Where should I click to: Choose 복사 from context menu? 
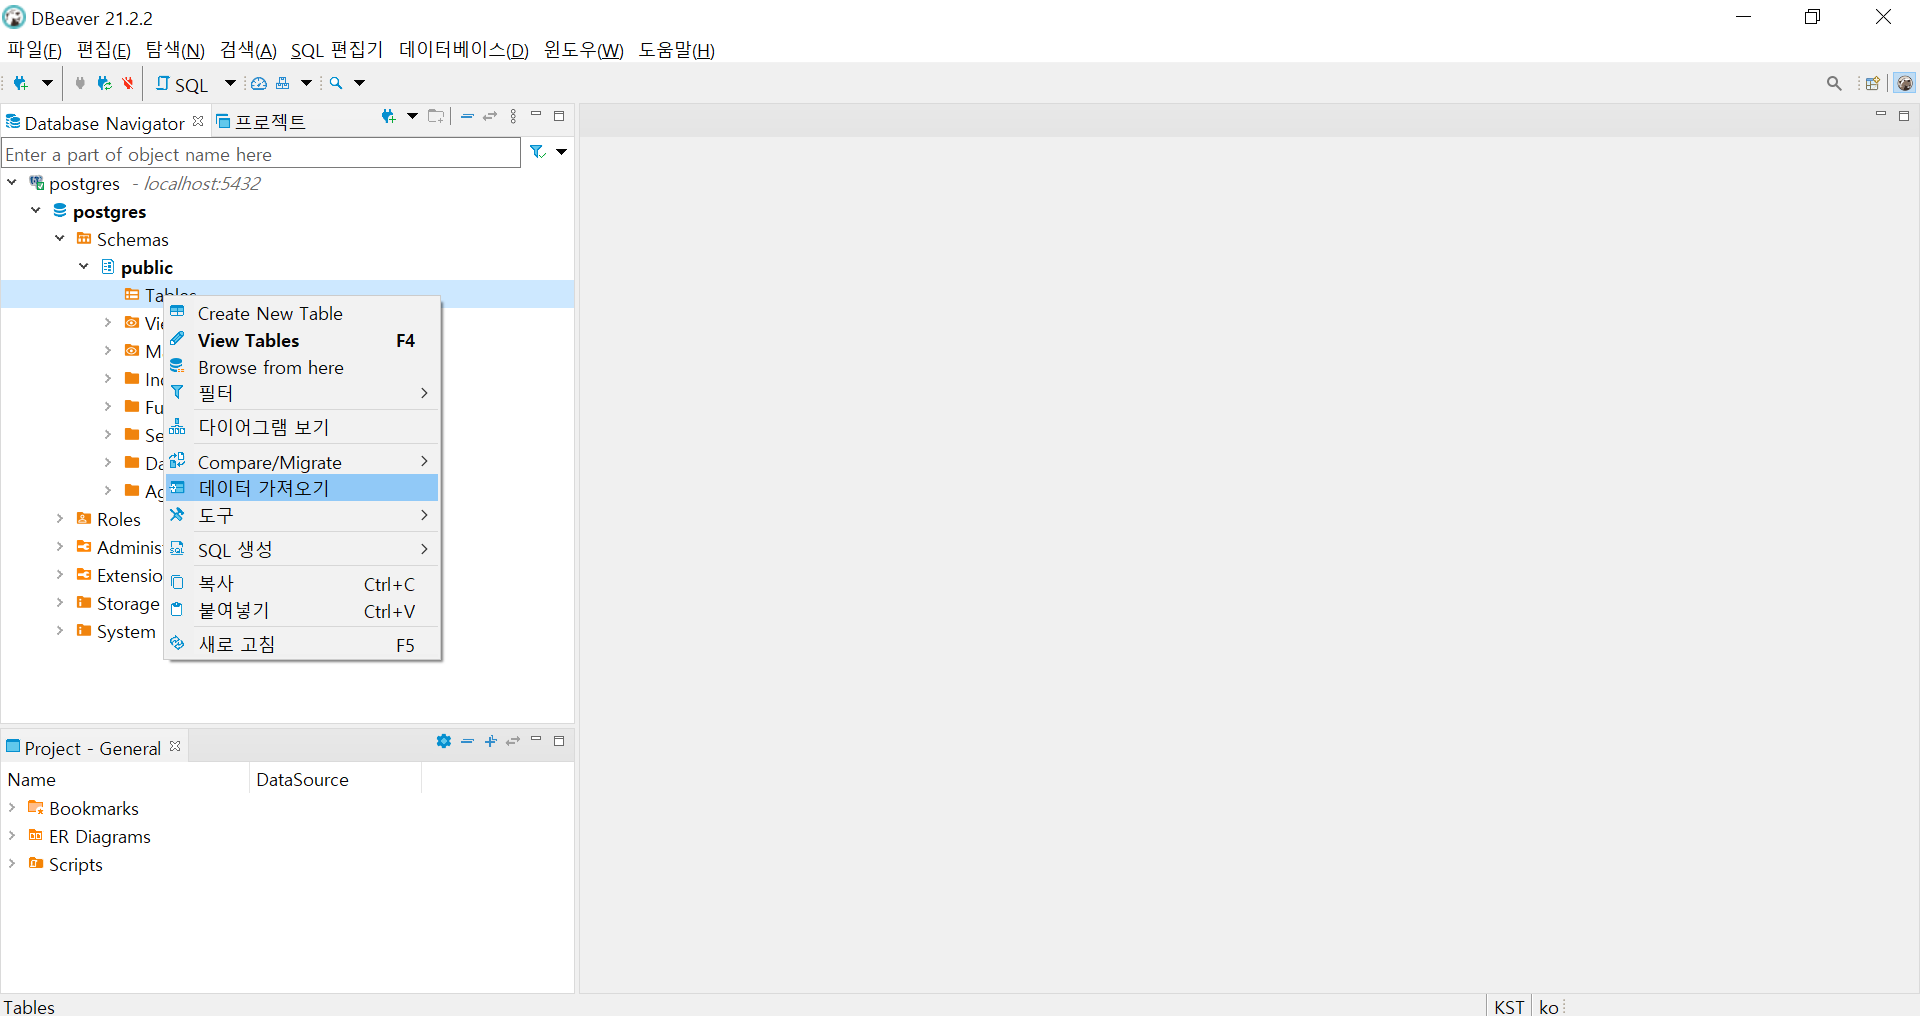302,584
